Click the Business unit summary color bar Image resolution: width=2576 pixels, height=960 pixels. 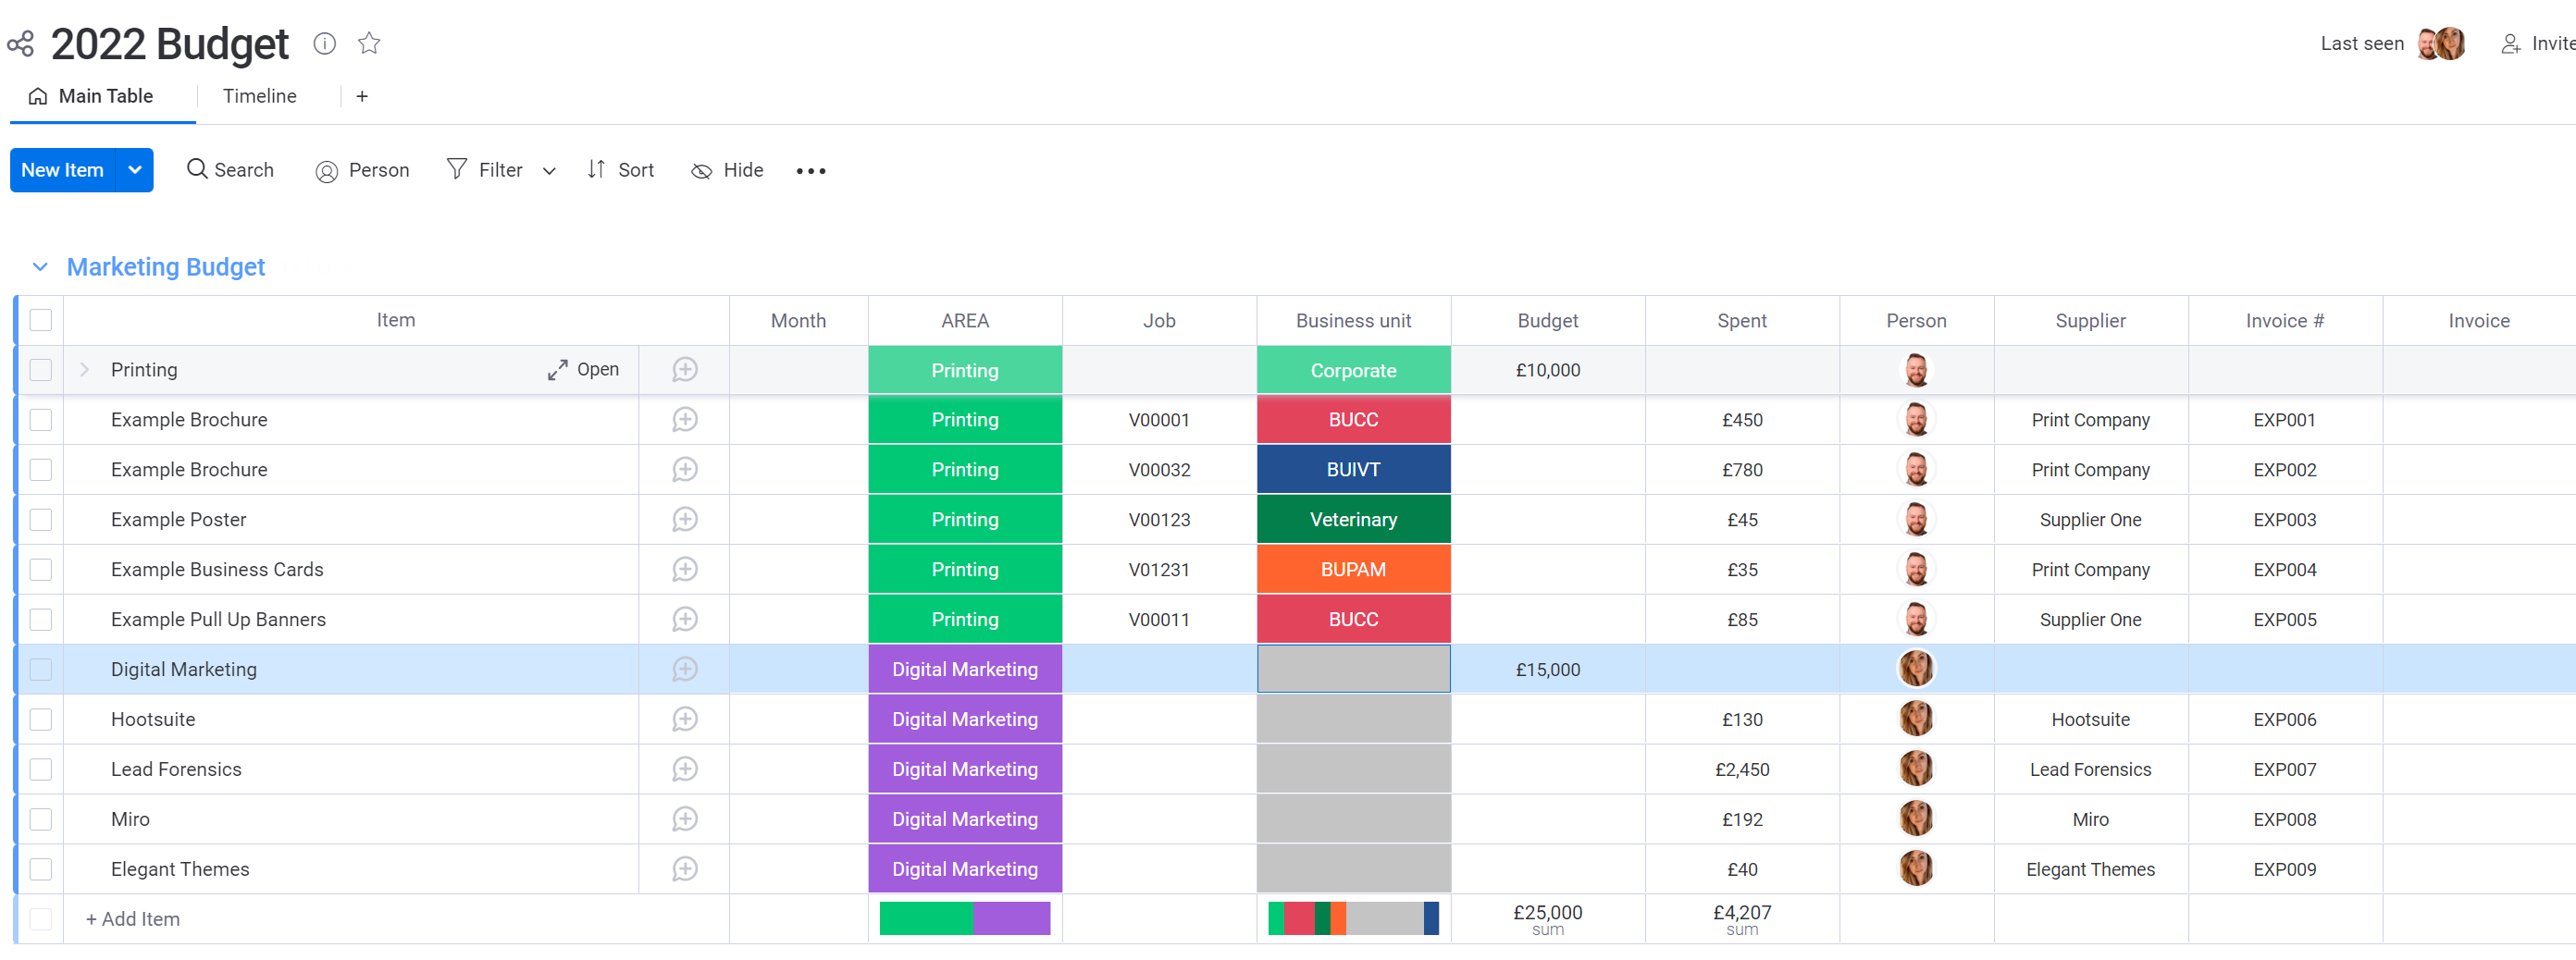(1353, 919)
